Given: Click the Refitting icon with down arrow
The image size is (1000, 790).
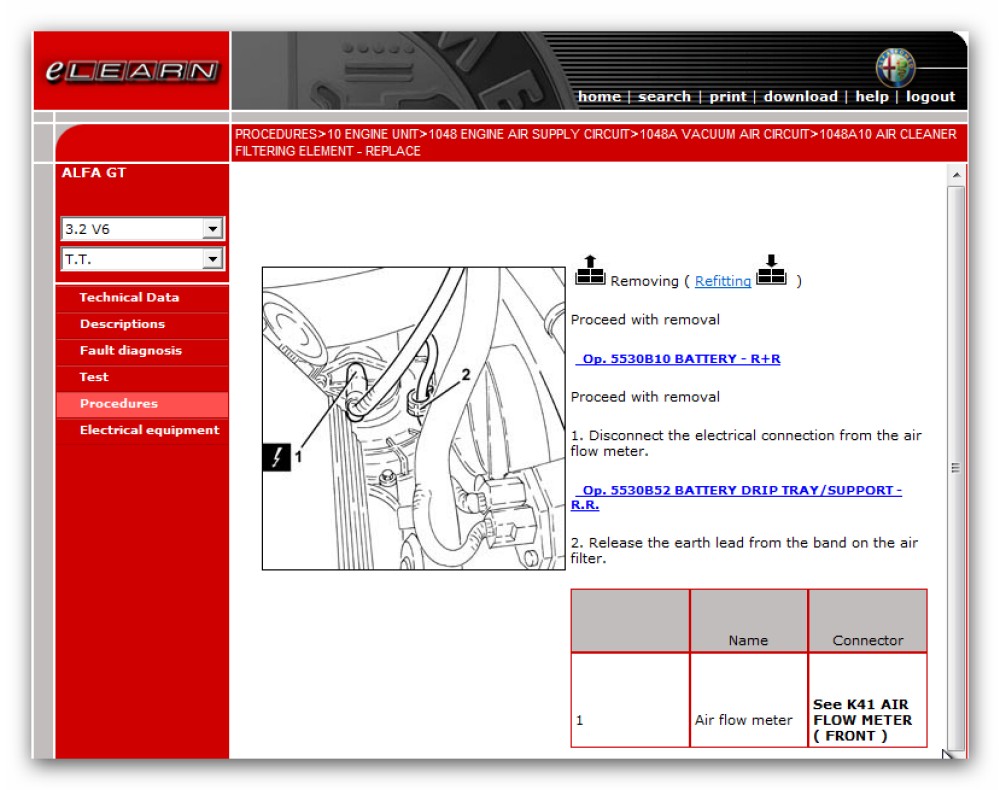Looking at the screenshot, I should click(771, 272).
